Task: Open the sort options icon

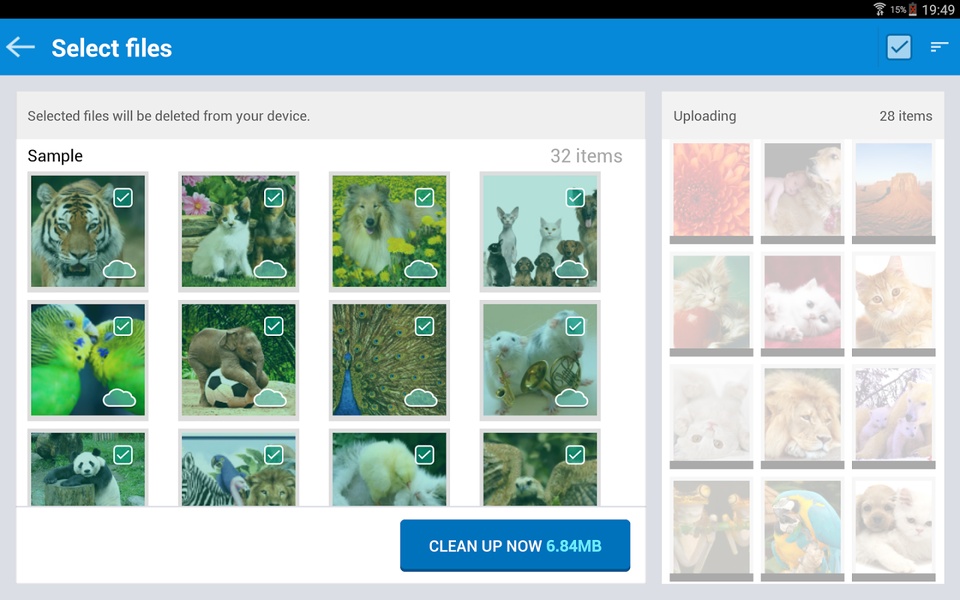Action: tap(939, 47)
